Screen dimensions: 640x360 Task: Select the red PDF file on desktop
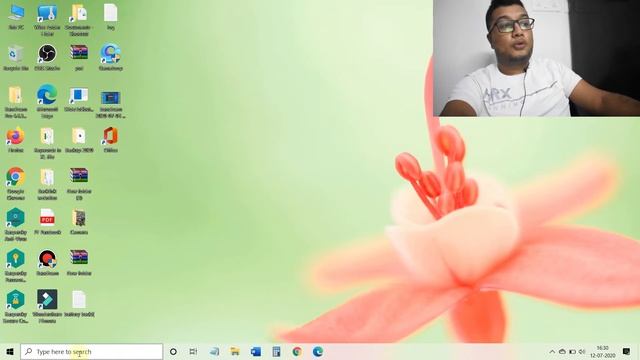pyautogui.click(x=47, y=222)
